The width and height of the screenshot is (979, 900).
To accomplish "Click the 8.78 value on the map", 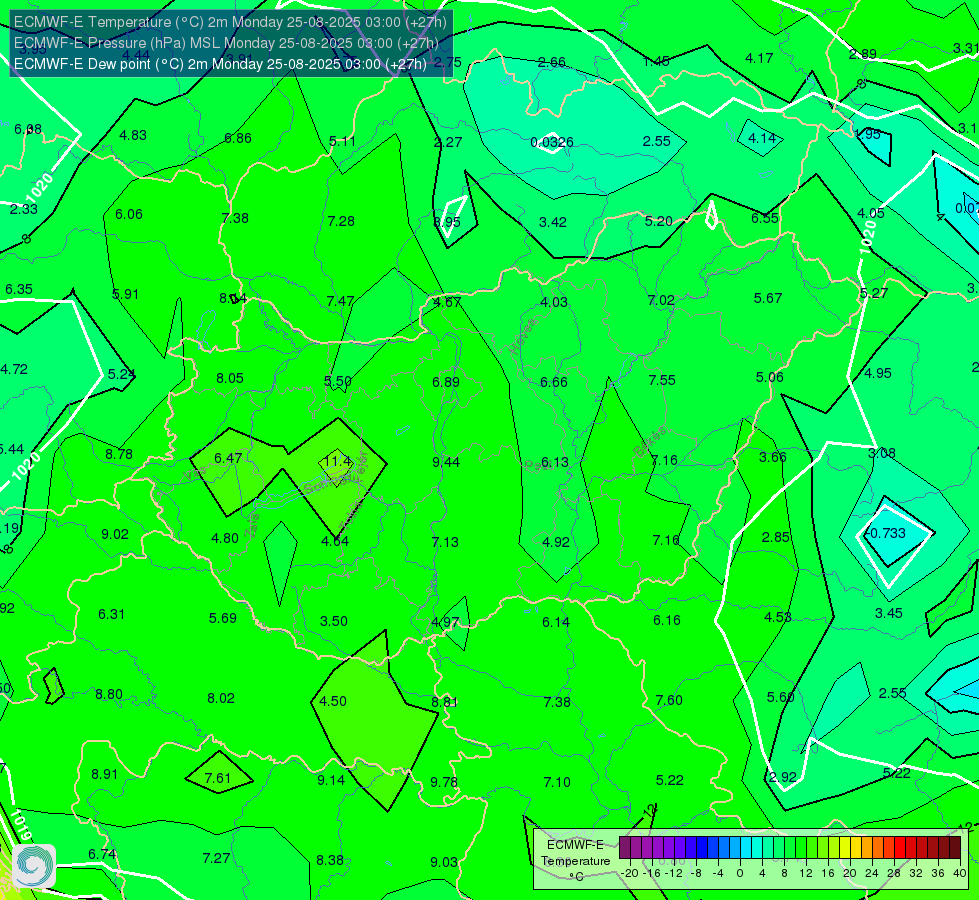I will pos(119,454).
